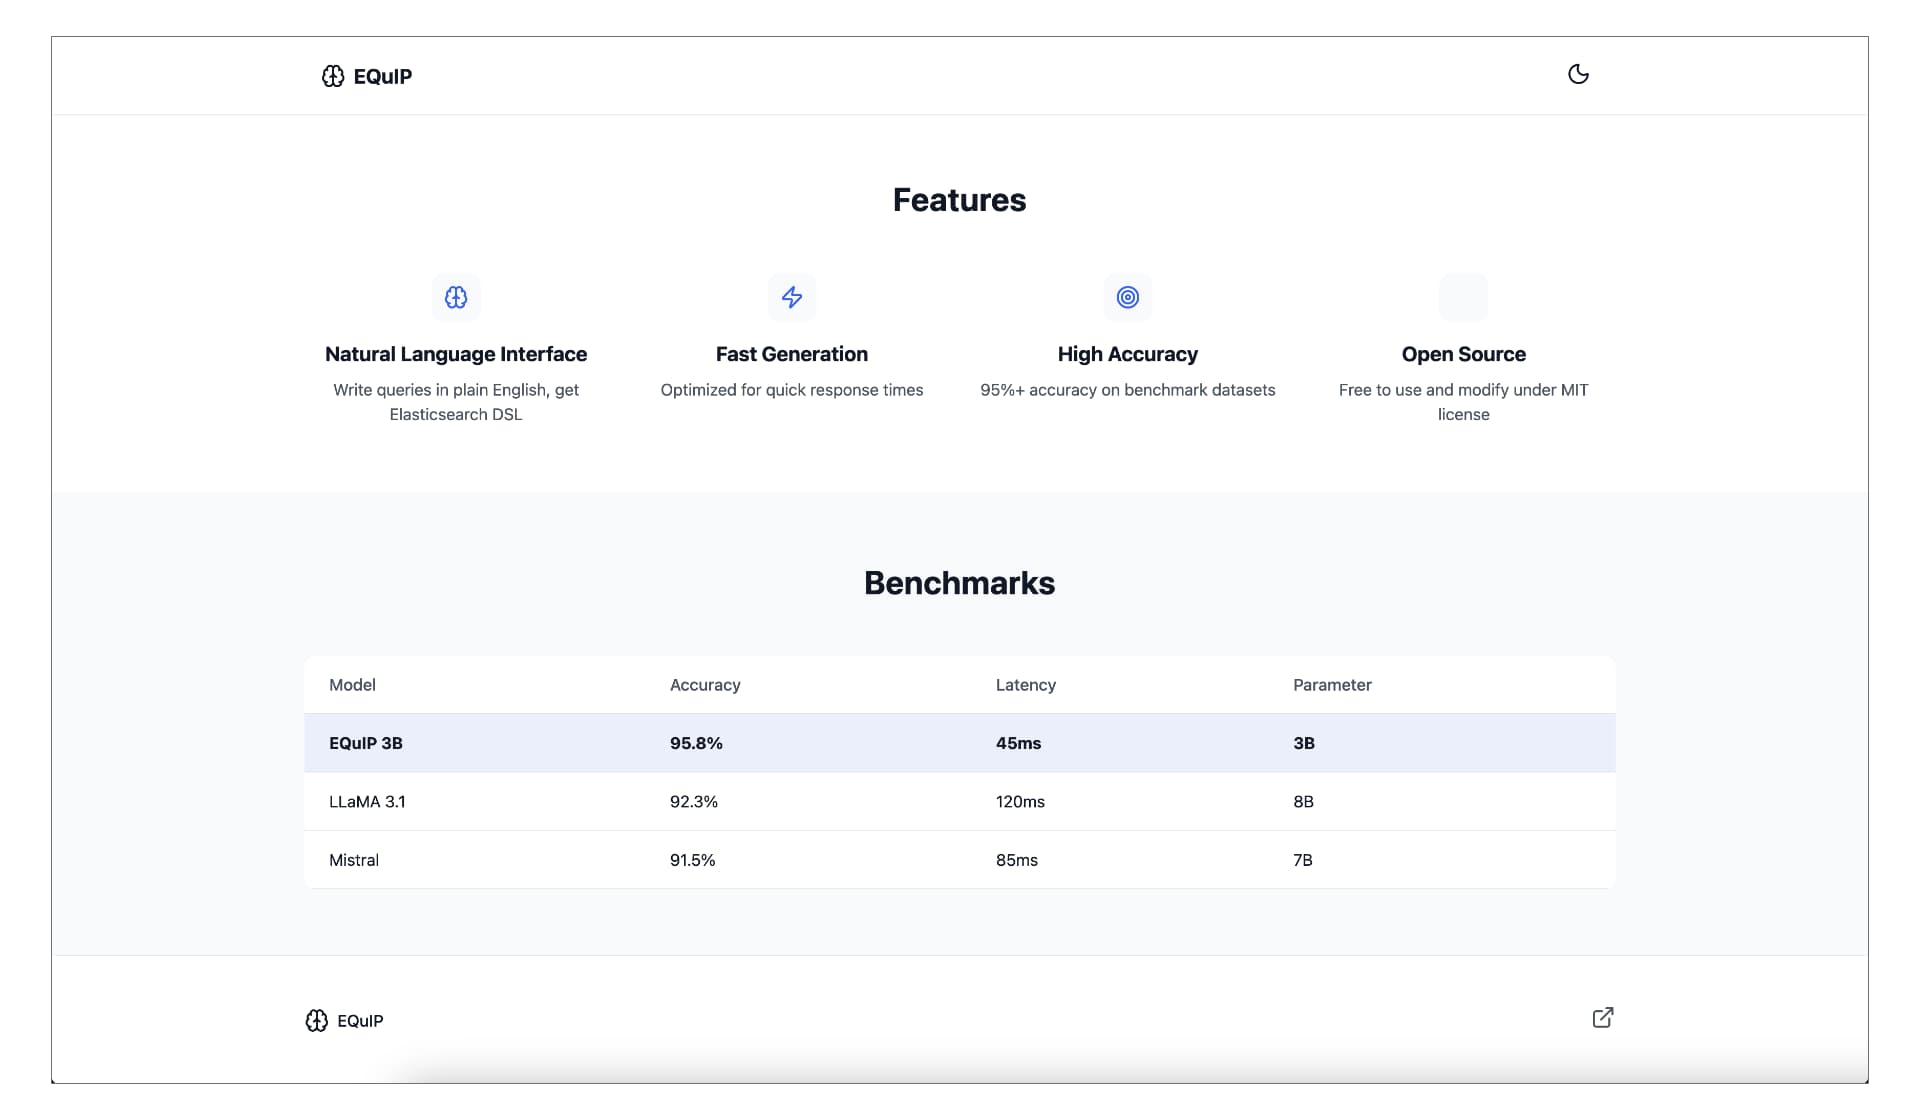The image size is (1920, 1119).
Task: Click the High Accuracy target icon
Action: pyautogui.click(x=1128, y=297)
